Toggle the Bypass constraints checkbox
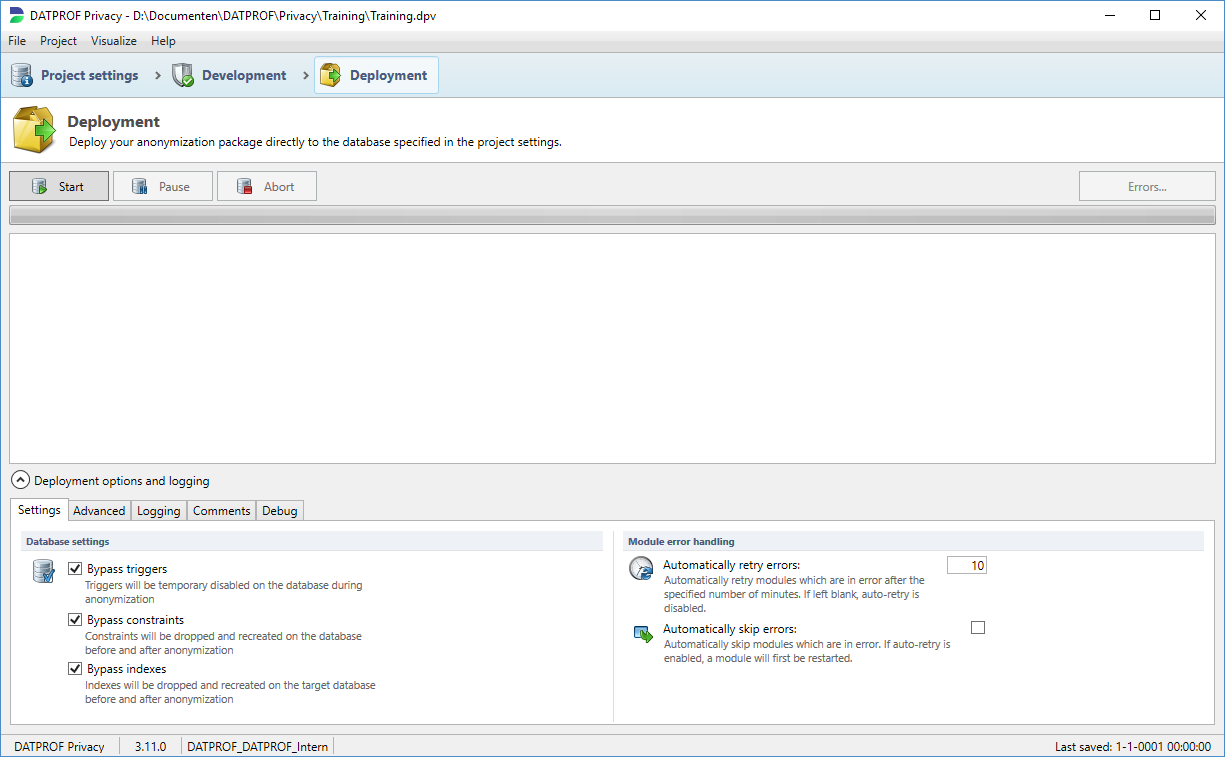This screenshot has width=1225, height=757. tap(75, 620)
